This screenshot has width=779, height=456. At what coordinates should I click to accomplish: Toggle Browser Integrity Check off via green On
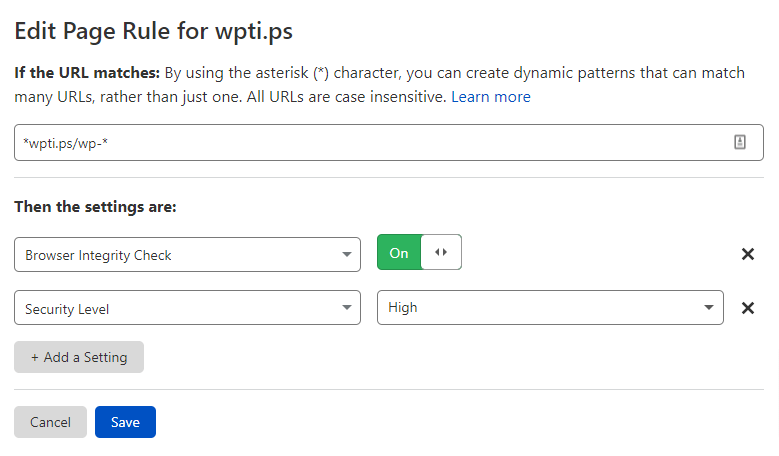(399, 252)
